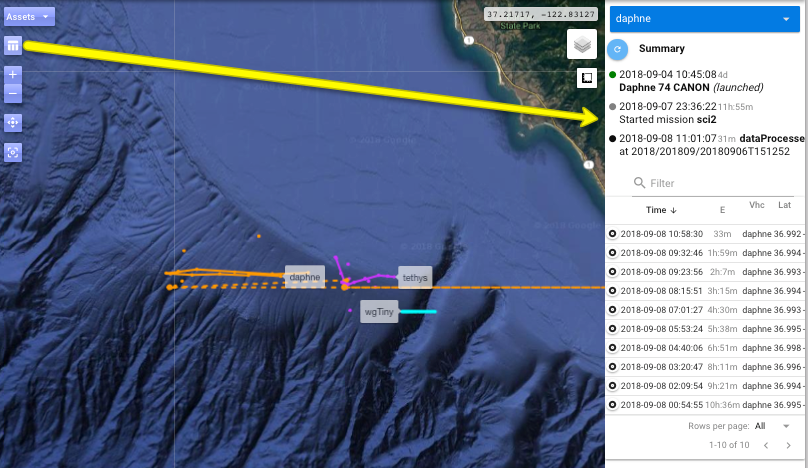Zoom out of the map

point(13,93)
